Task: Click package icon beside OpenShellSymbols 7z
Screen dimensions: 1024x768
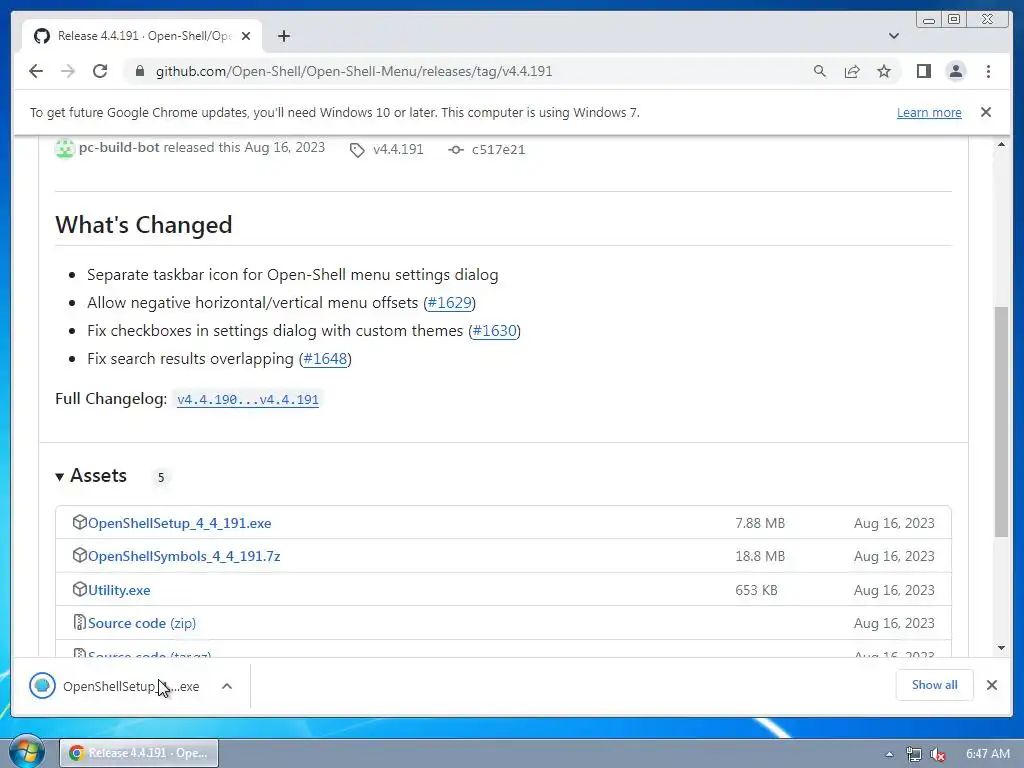Action: [x=80, y=556]
